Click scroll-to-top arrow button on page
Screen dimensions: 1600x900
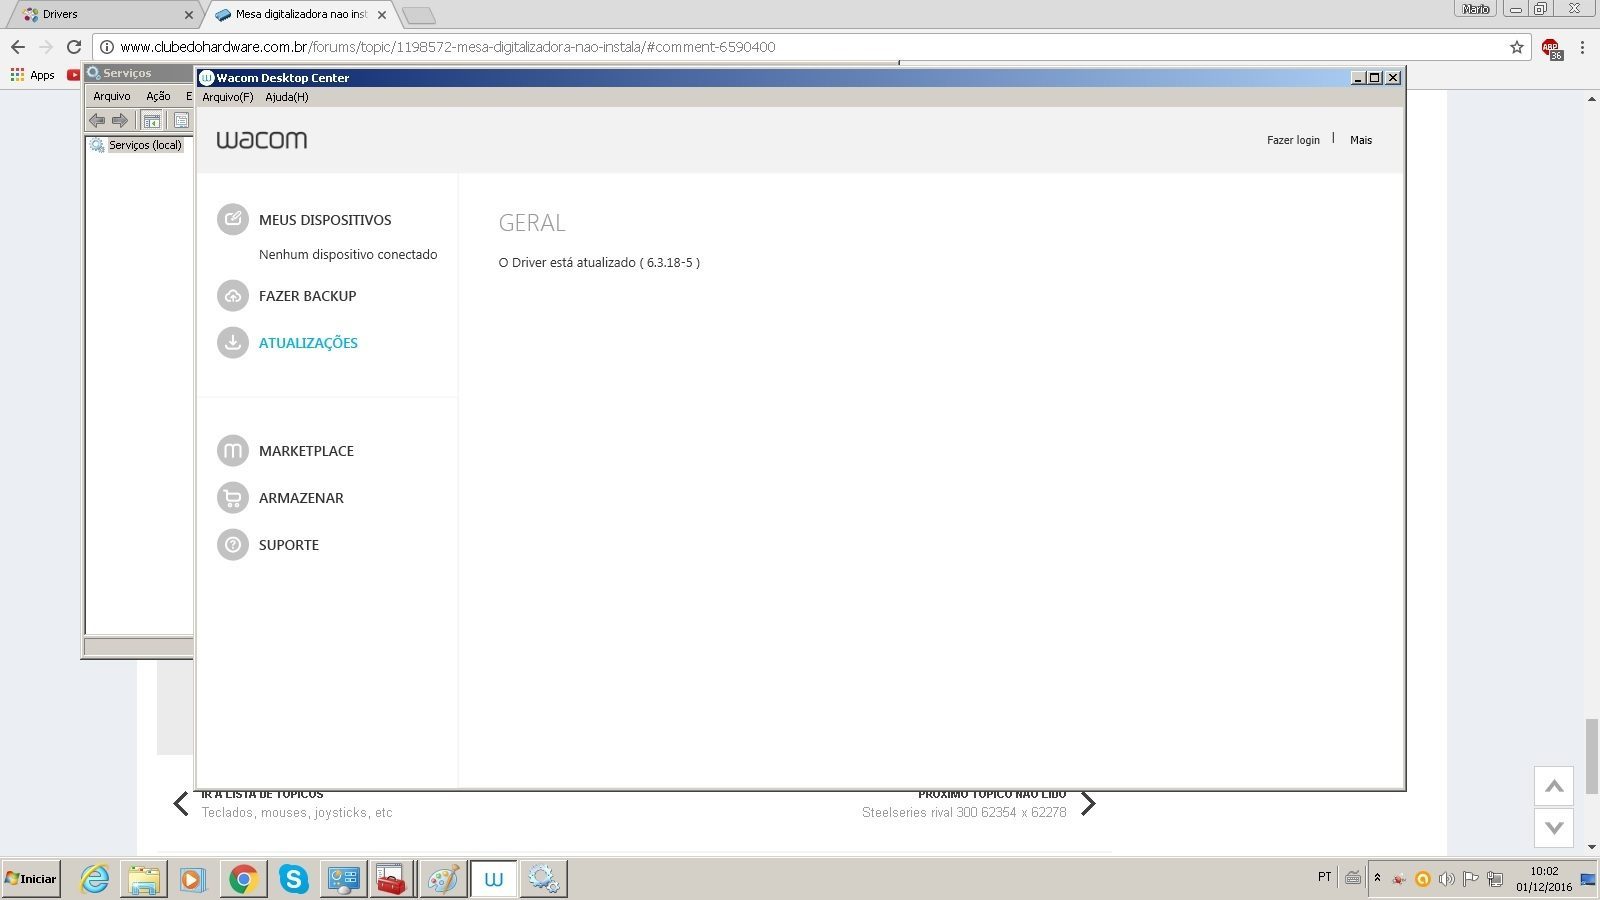[x=1554, y=786]
